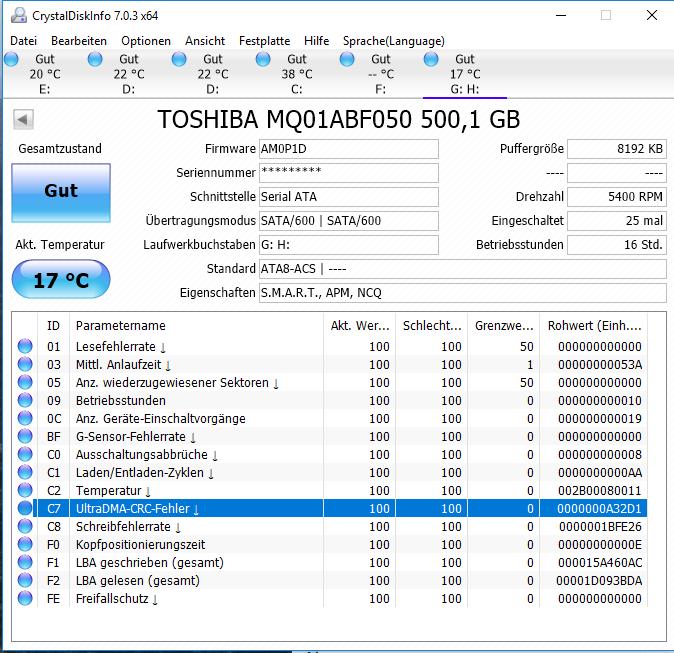Click raw value 002B00080011

(600, 491)
